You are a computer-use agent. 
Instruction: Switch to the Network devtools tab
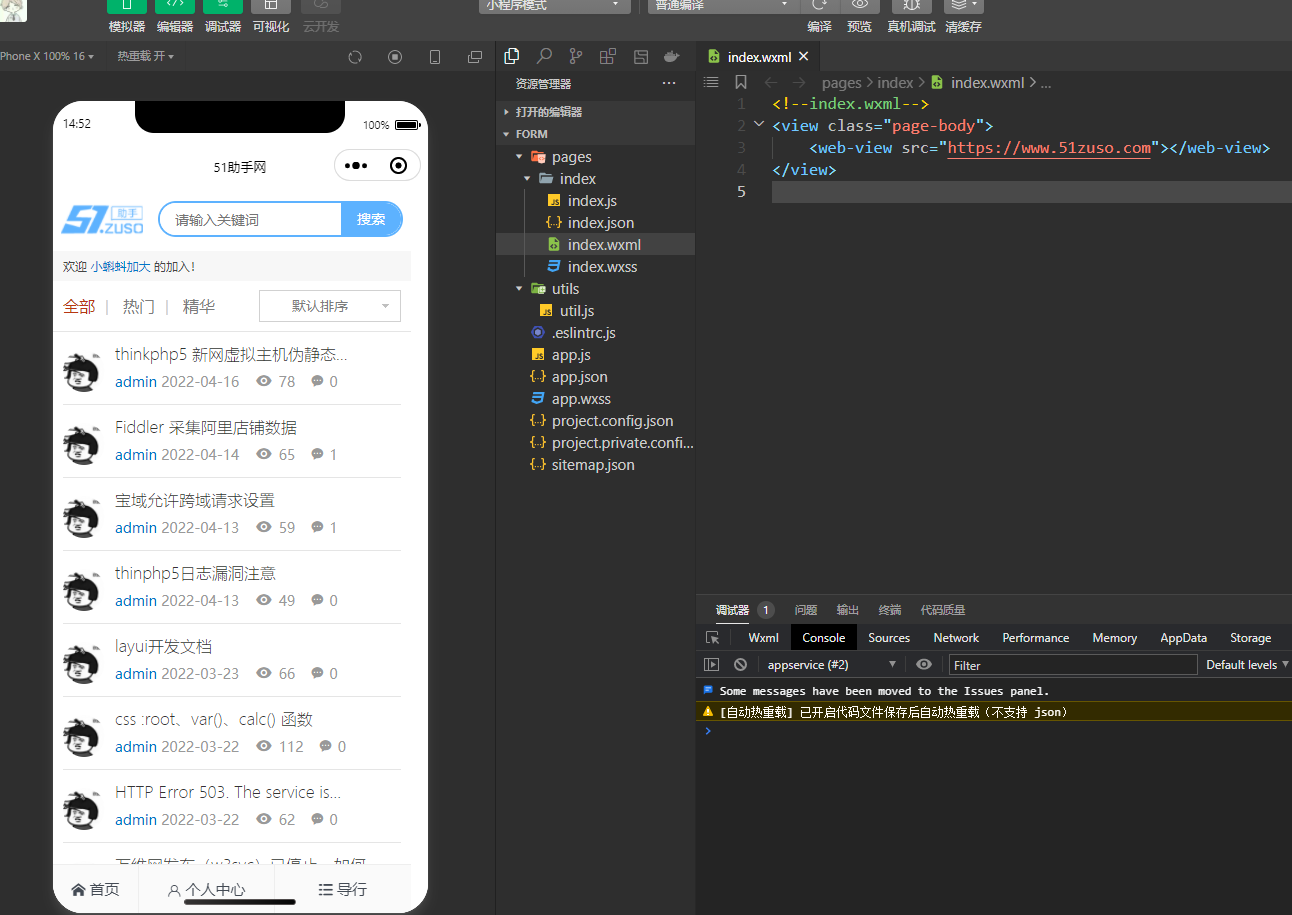coord(956,637)
